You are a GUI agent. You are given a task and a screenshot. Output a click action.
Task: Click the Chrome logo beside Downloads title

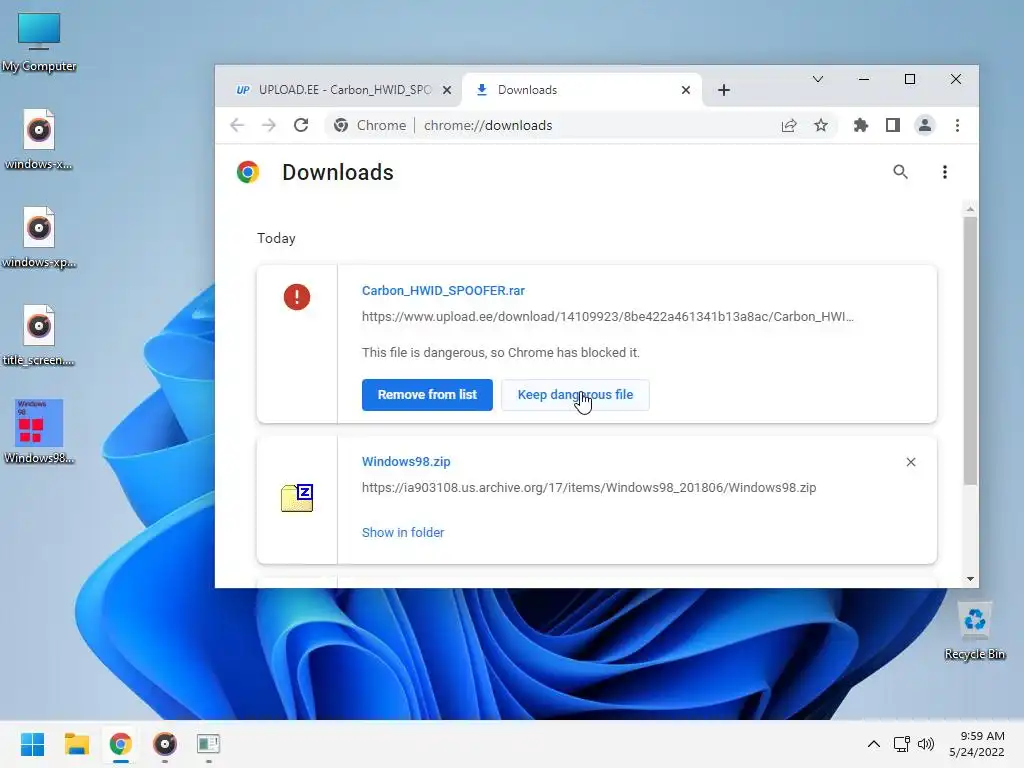pos(248,172)
